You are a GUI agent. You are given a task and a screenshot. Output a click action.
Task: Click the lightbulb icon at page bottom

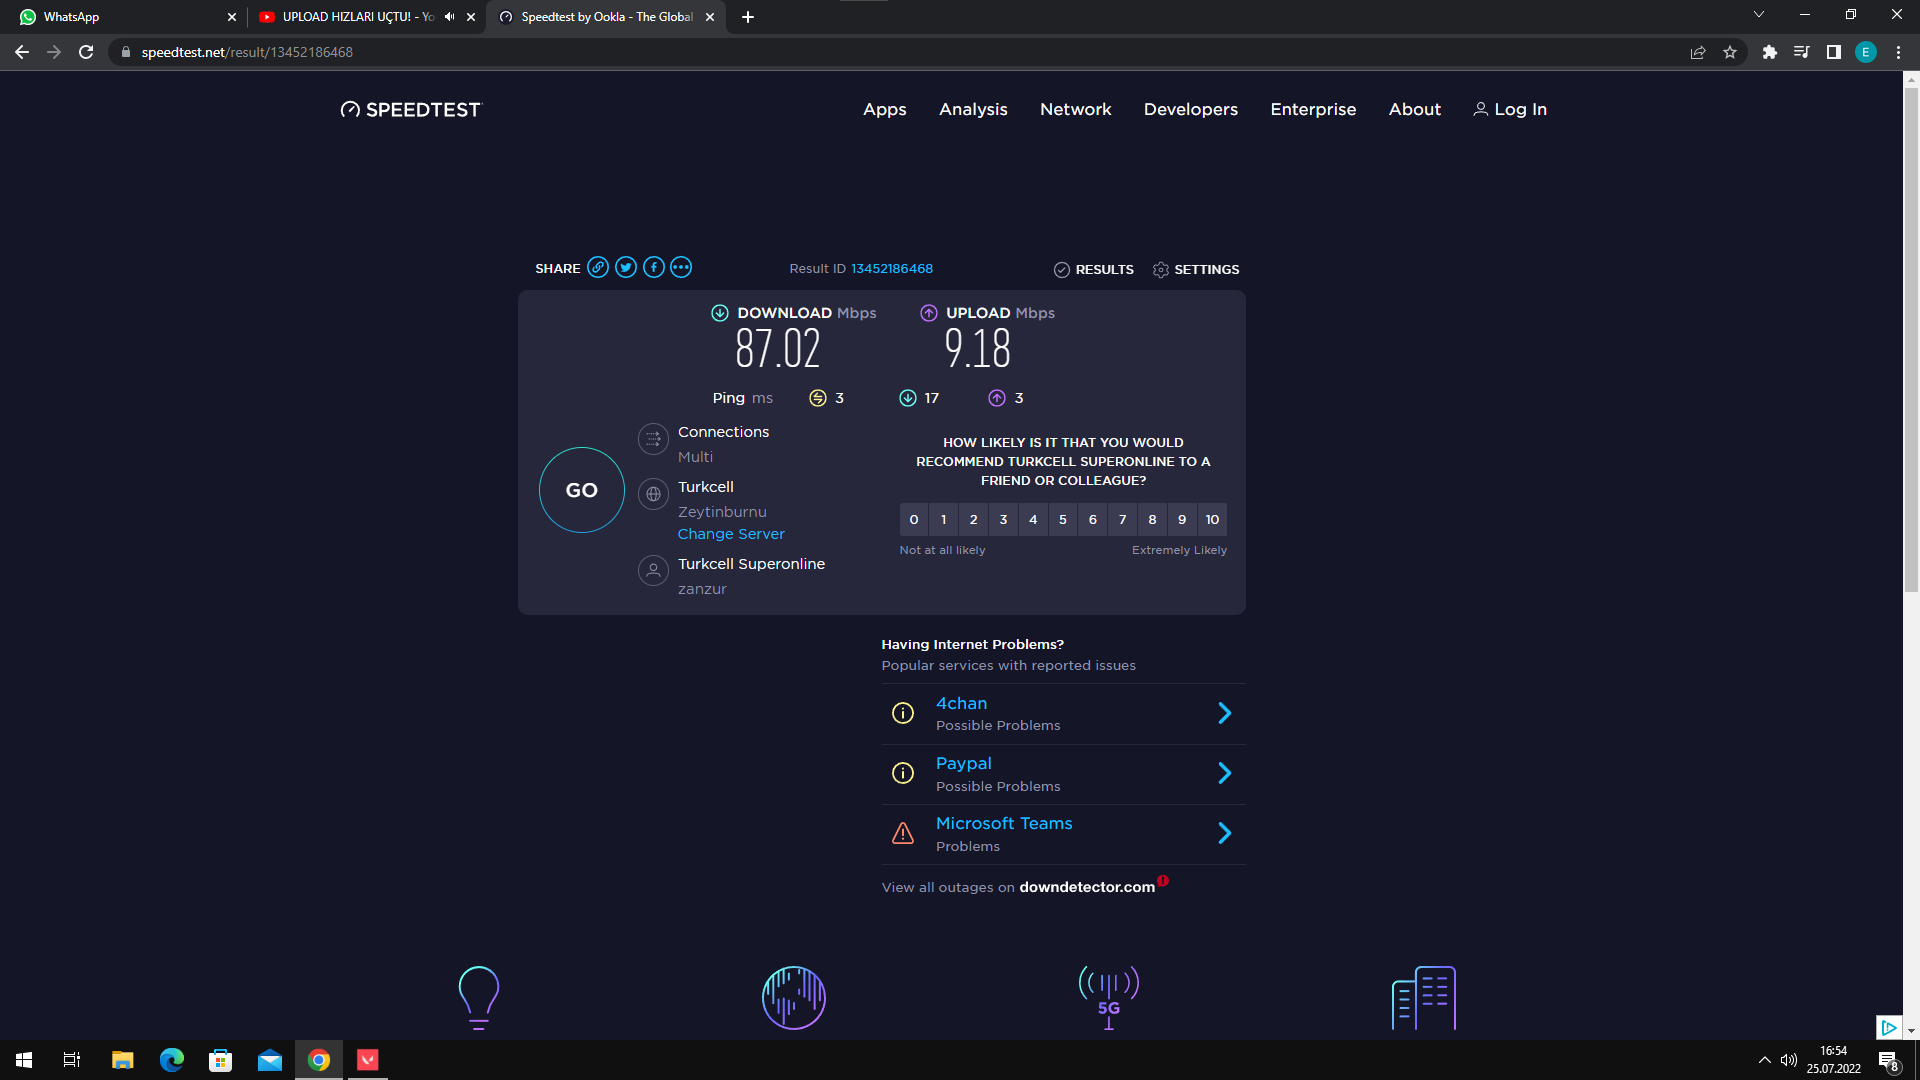click(x=478, y=998)
